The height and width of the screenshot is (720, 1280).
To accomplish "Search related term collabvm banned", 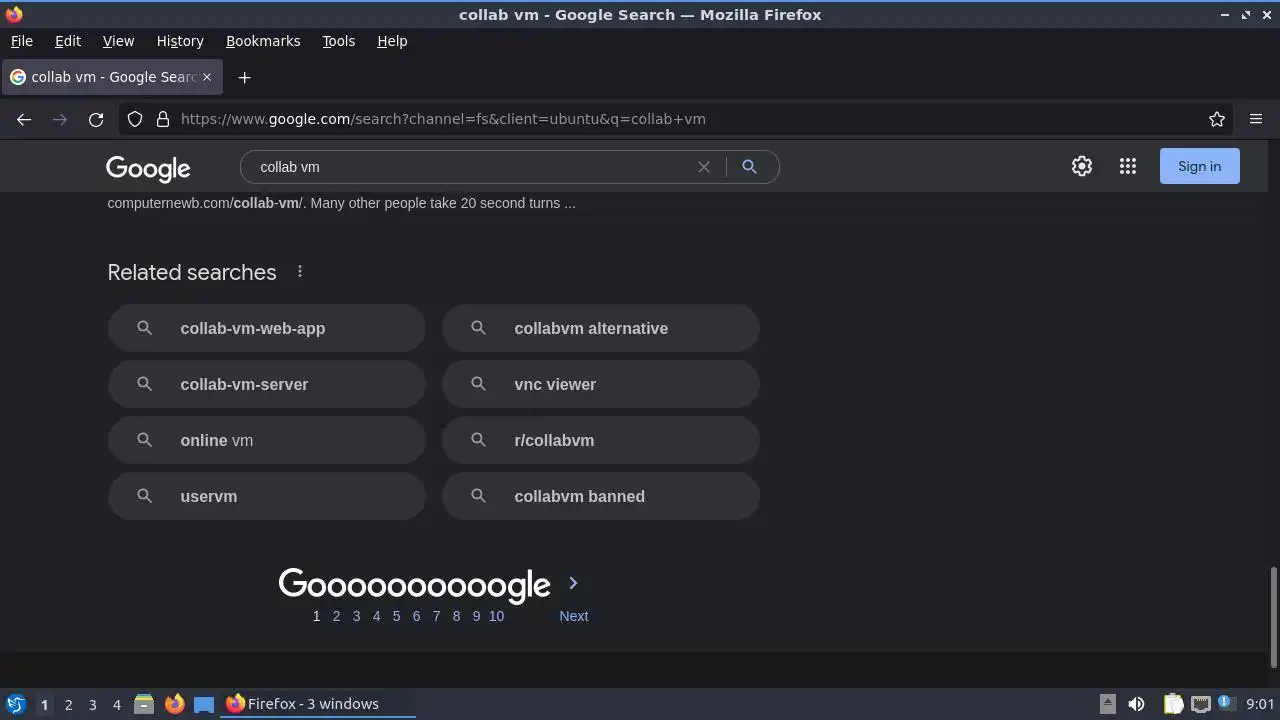I will tap(601, 496).
